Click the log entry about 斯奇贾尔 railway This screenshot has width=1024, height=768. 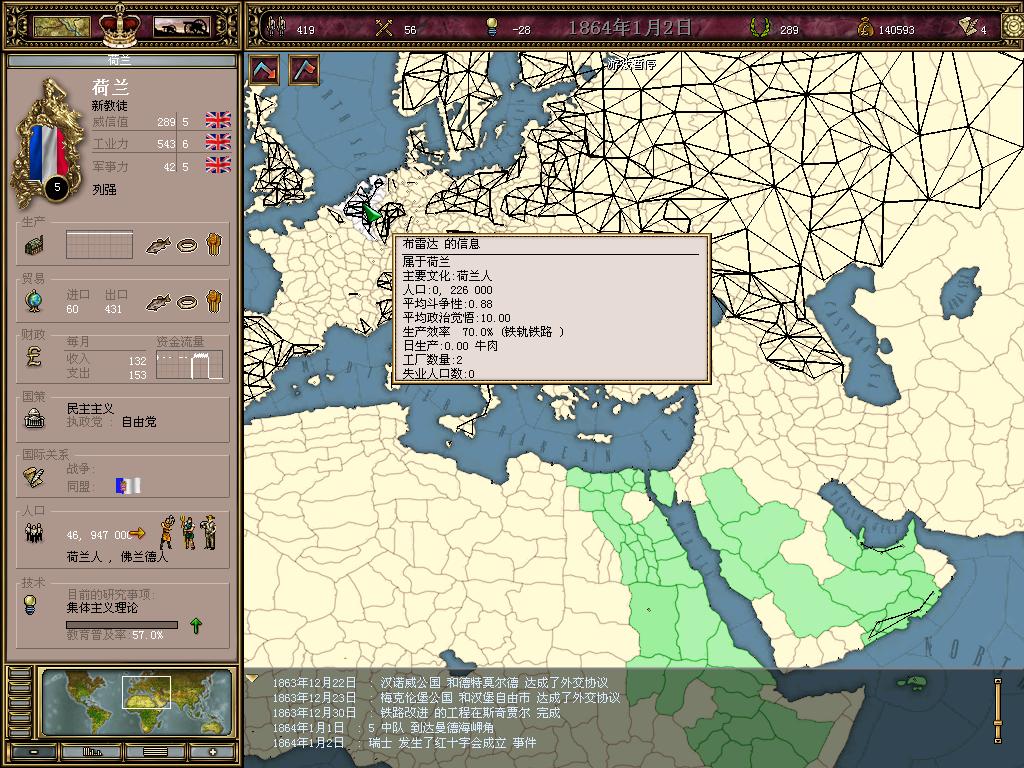pyautogui.click(x=416, y=712)
